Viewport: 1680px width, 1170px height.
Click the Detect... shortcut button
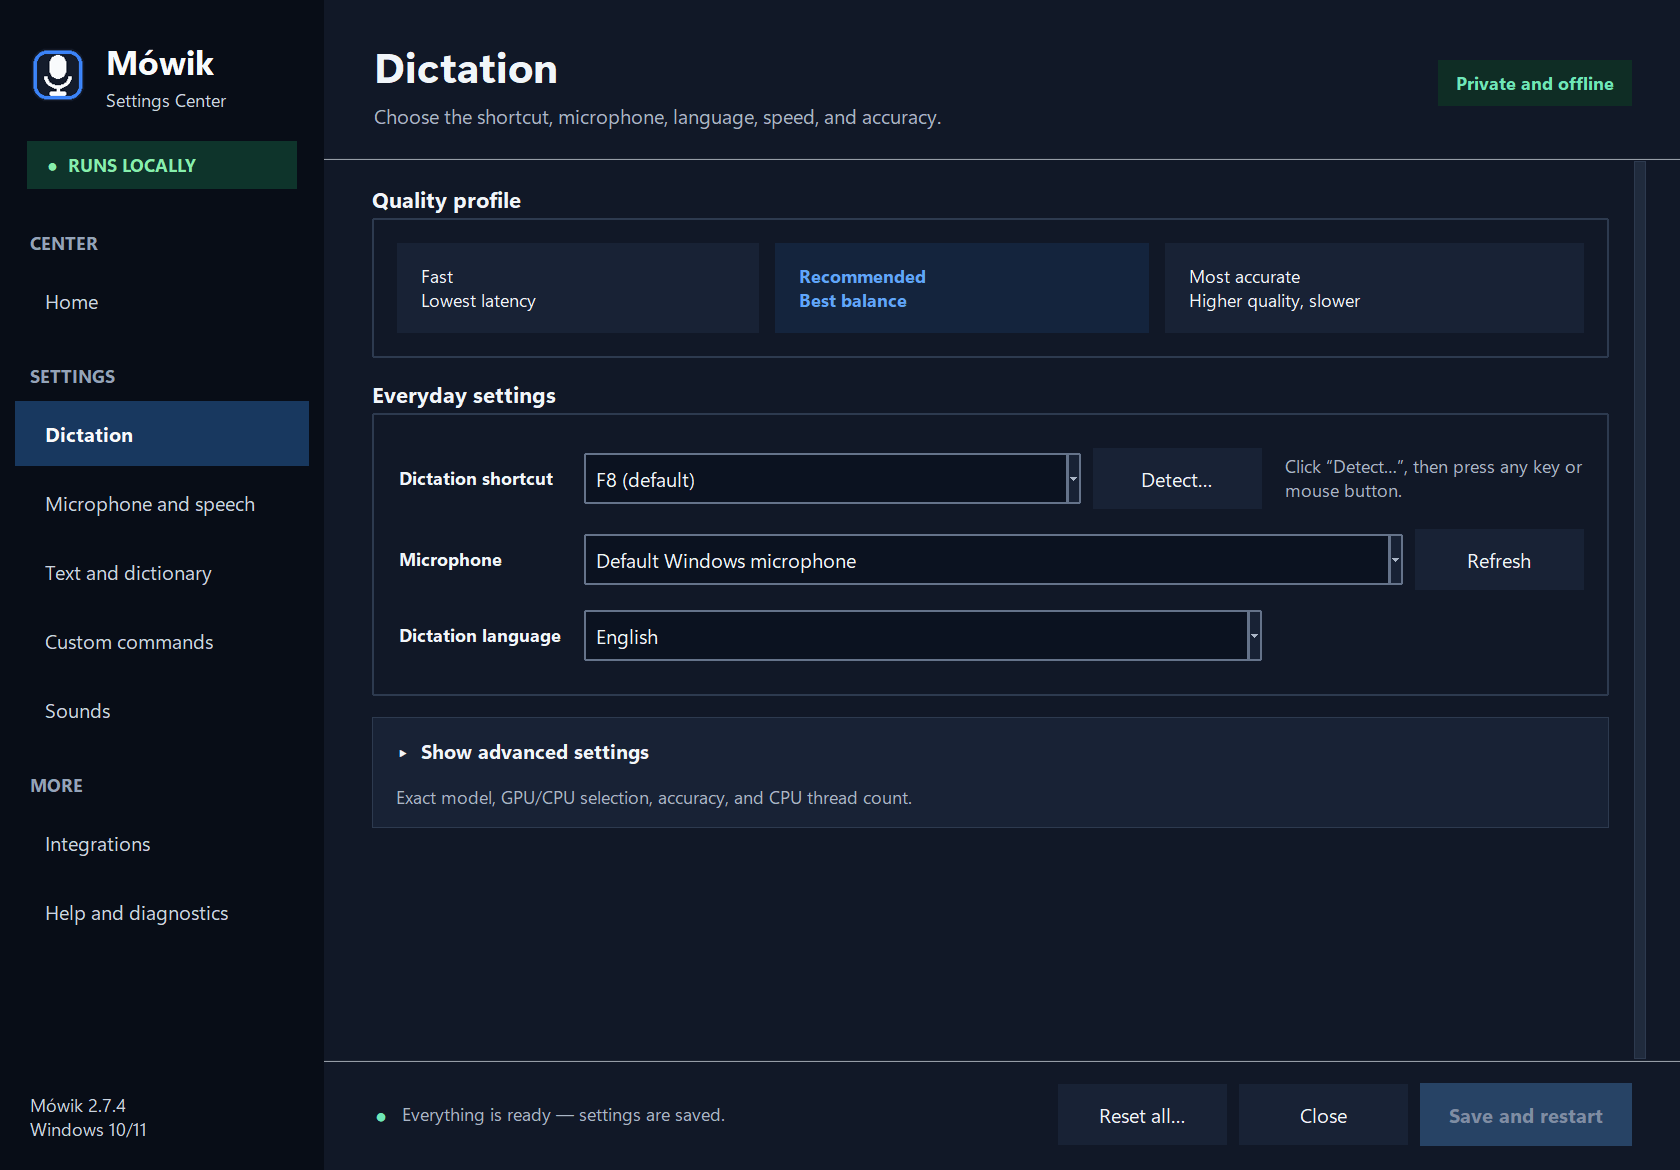click(1177, 479)
